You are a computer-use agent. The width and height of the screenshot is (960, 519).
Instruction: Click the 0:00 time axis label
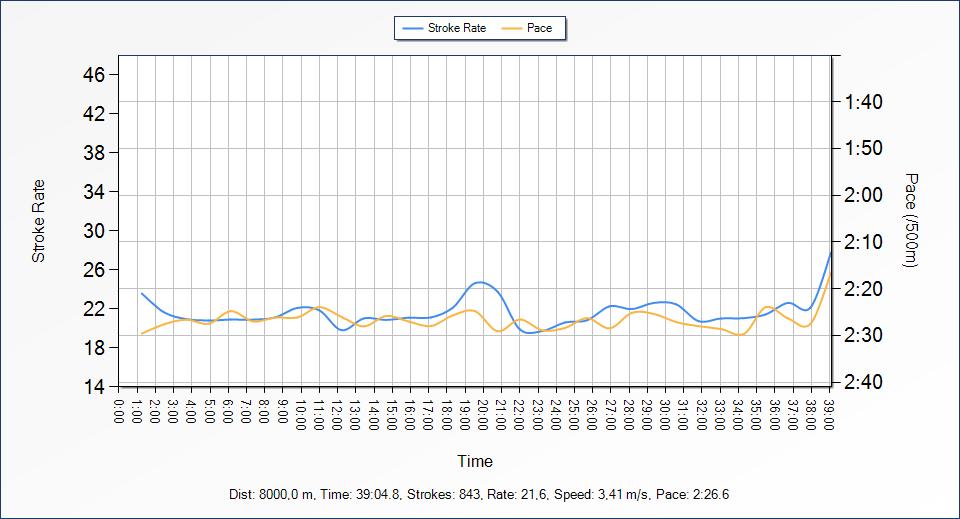[119, 411]
